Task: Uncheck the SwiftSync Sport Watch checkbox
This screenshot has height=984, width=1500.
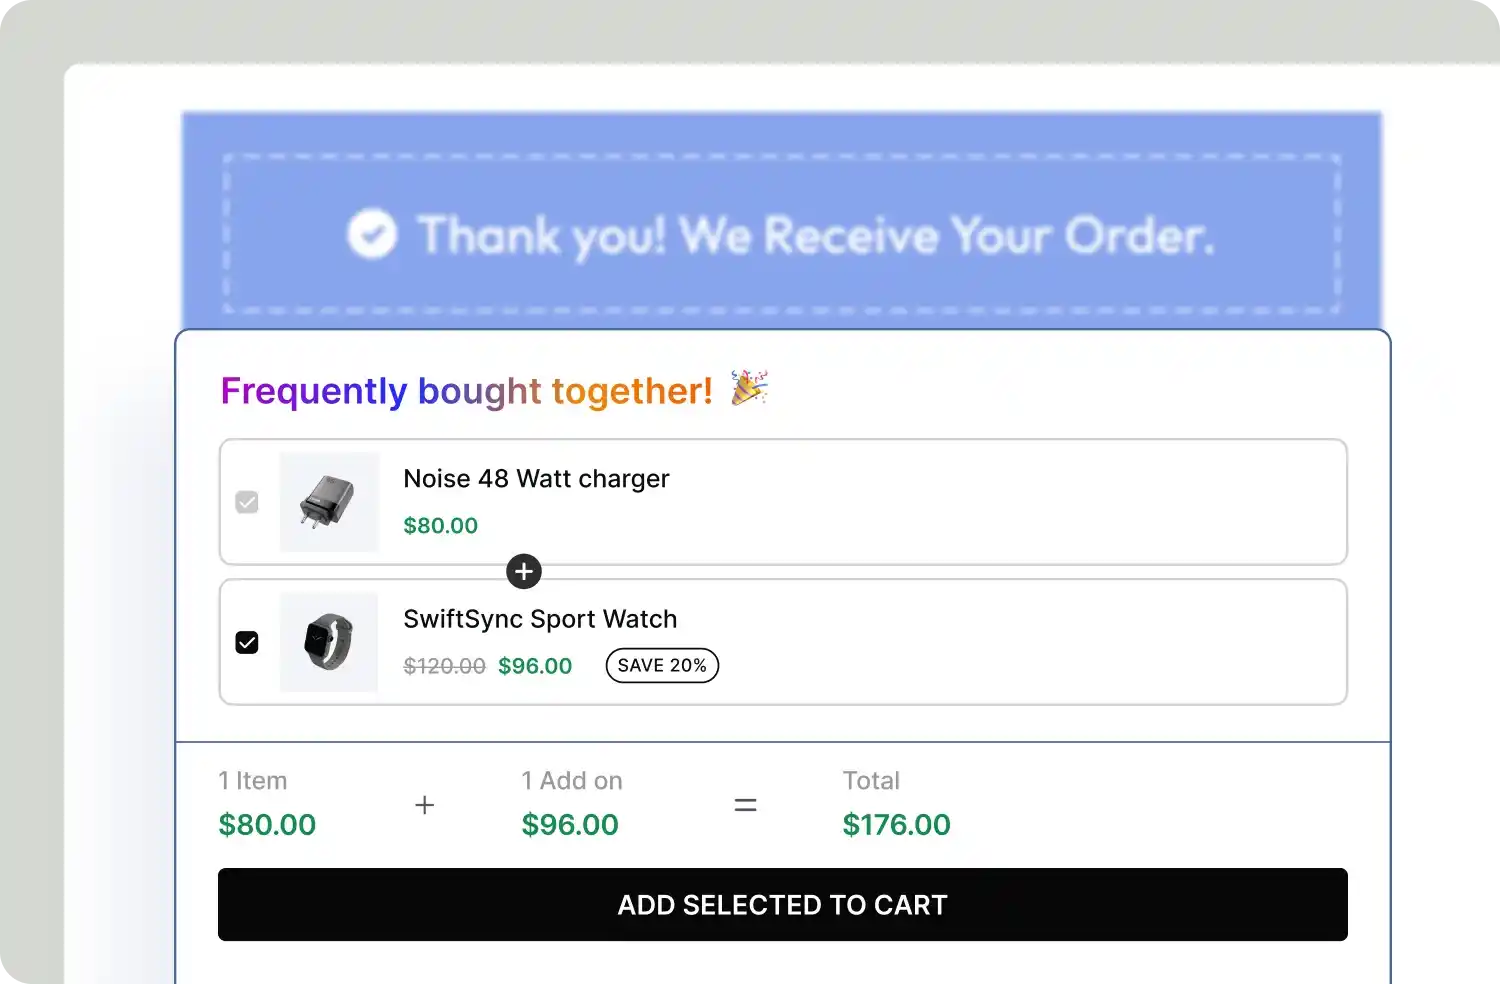Action: click(247, 642)
